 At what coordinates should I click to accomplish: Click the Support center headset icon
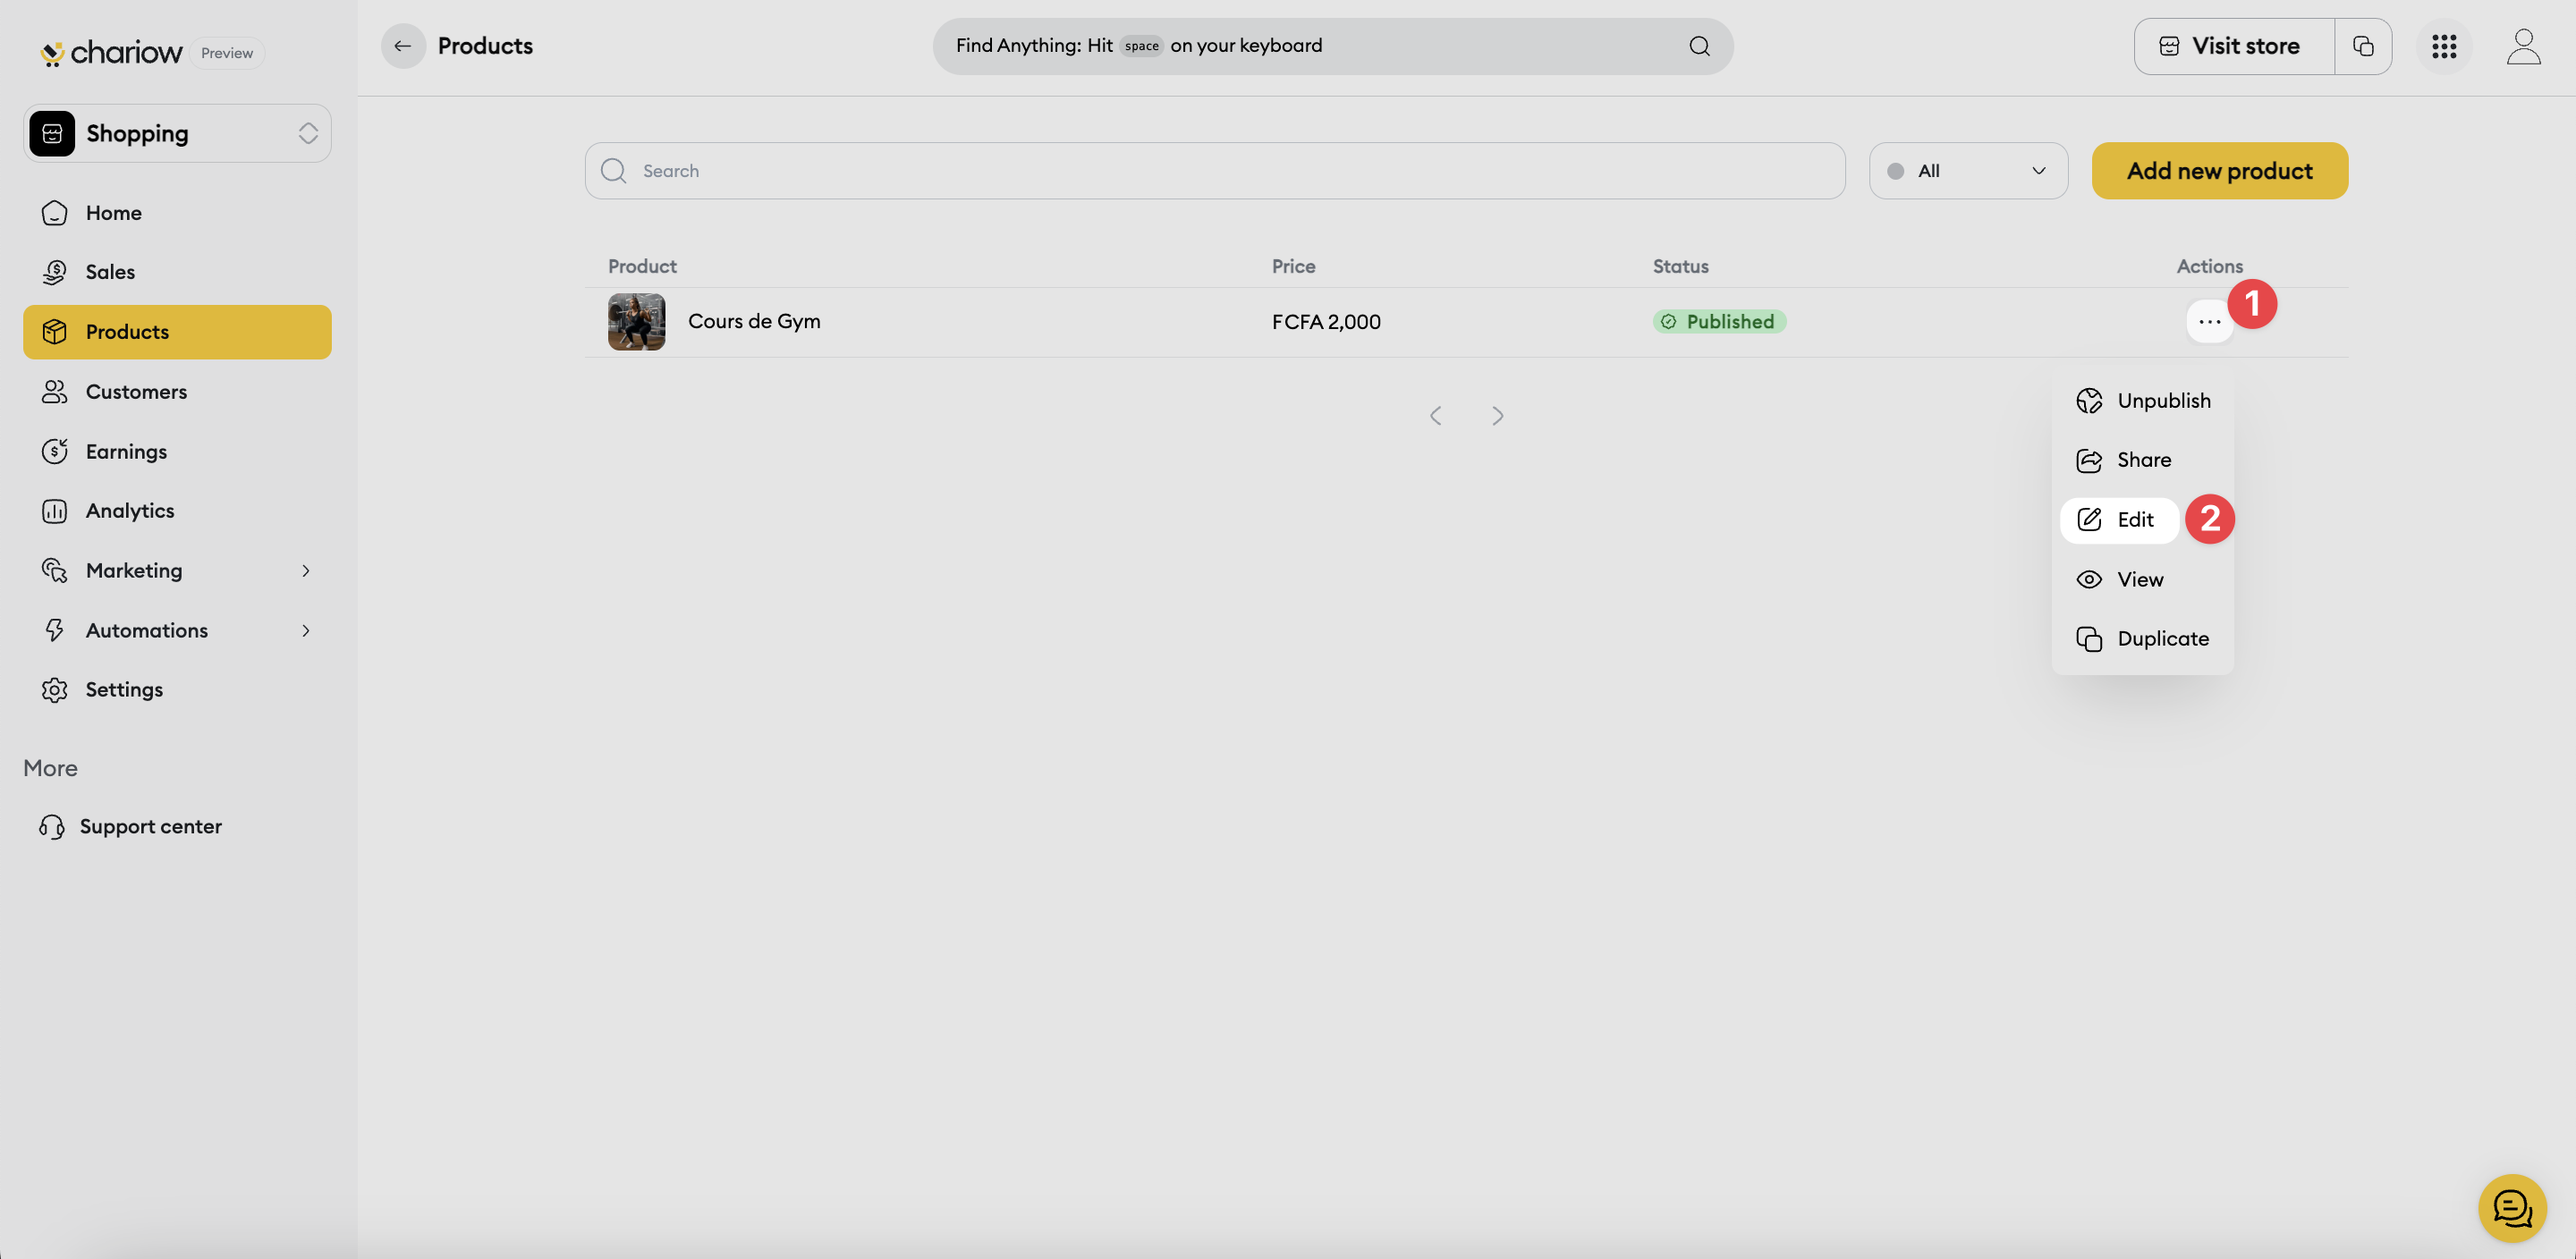click(52, 827)
